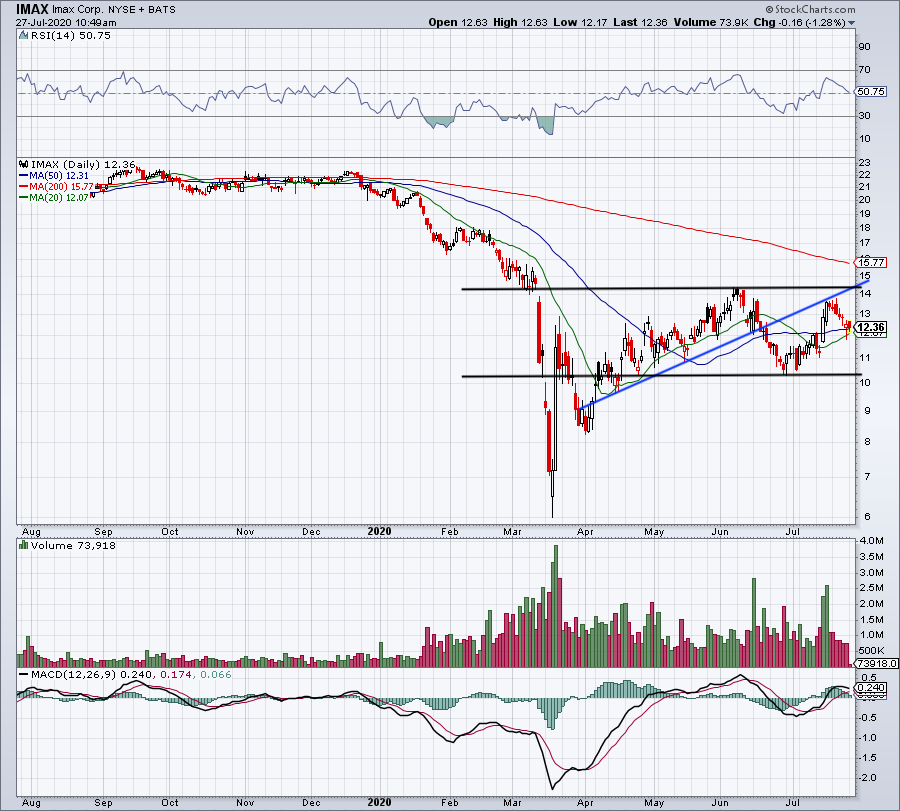Viewport: 900px width, 811px height.
Task: Open the StockCharts.com copyright link
Action: [x=810, y=9]
